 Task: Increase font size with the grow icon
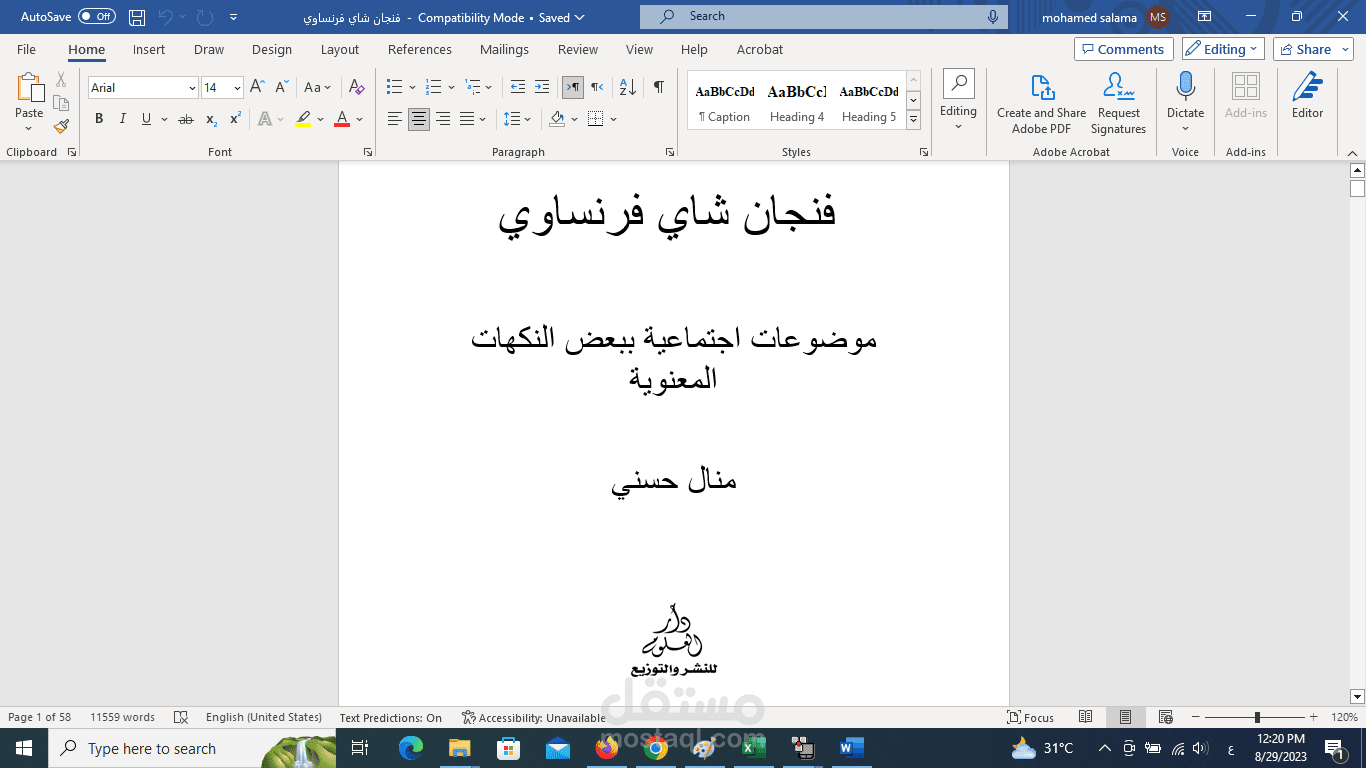point(257,87)
